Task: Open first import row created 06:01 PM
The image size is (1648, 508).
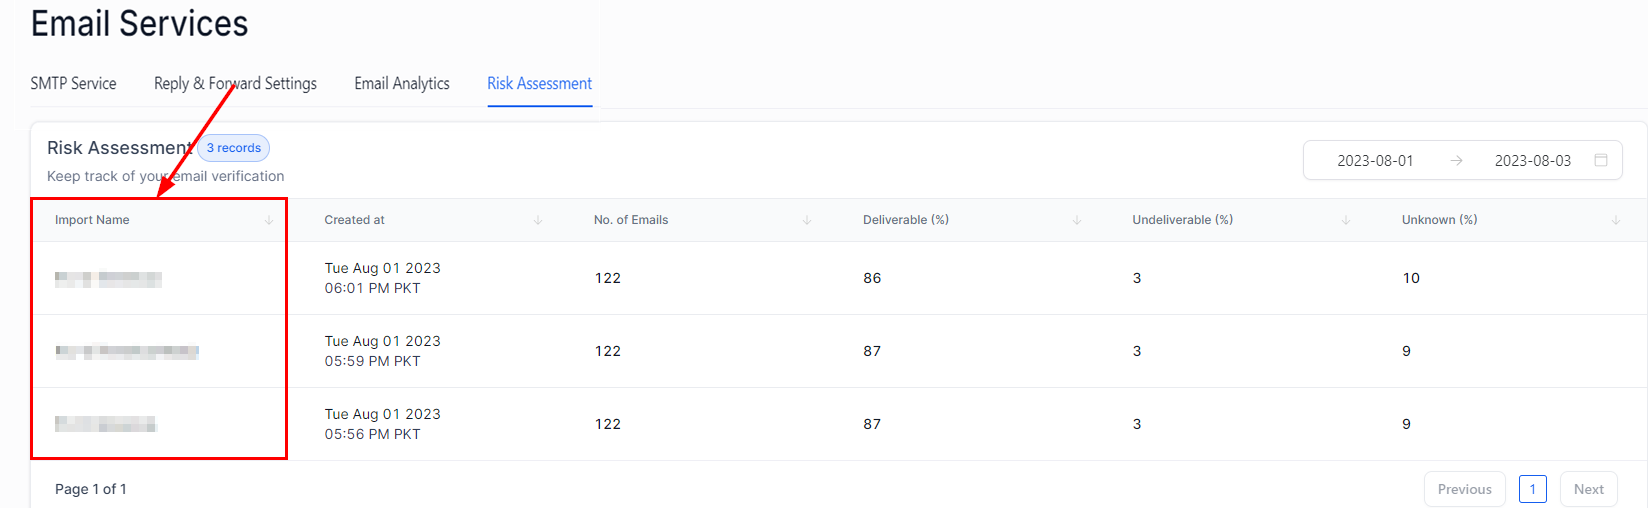Action: [x=108, y=279]
